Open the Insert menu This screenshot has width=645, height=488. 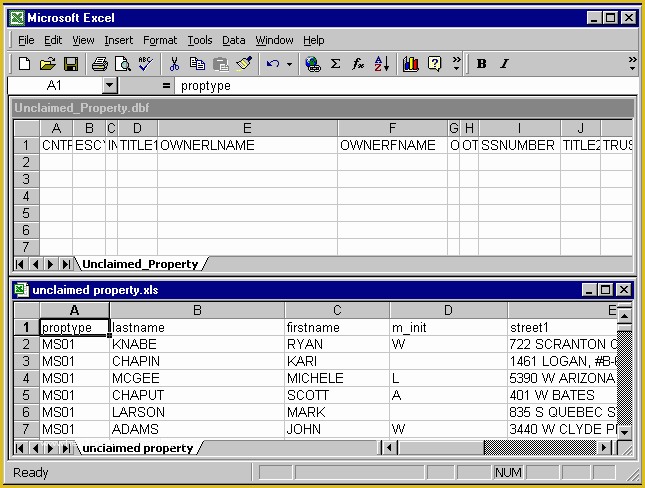[x=118, y=40]
